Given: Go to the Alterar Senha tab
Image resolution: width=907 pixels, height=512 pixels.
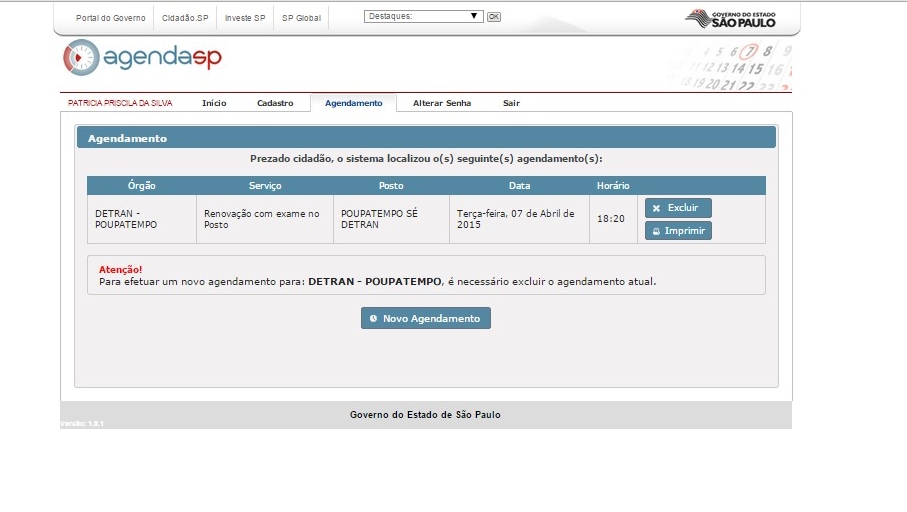Looking at the screenshot, I should [441, 103].
